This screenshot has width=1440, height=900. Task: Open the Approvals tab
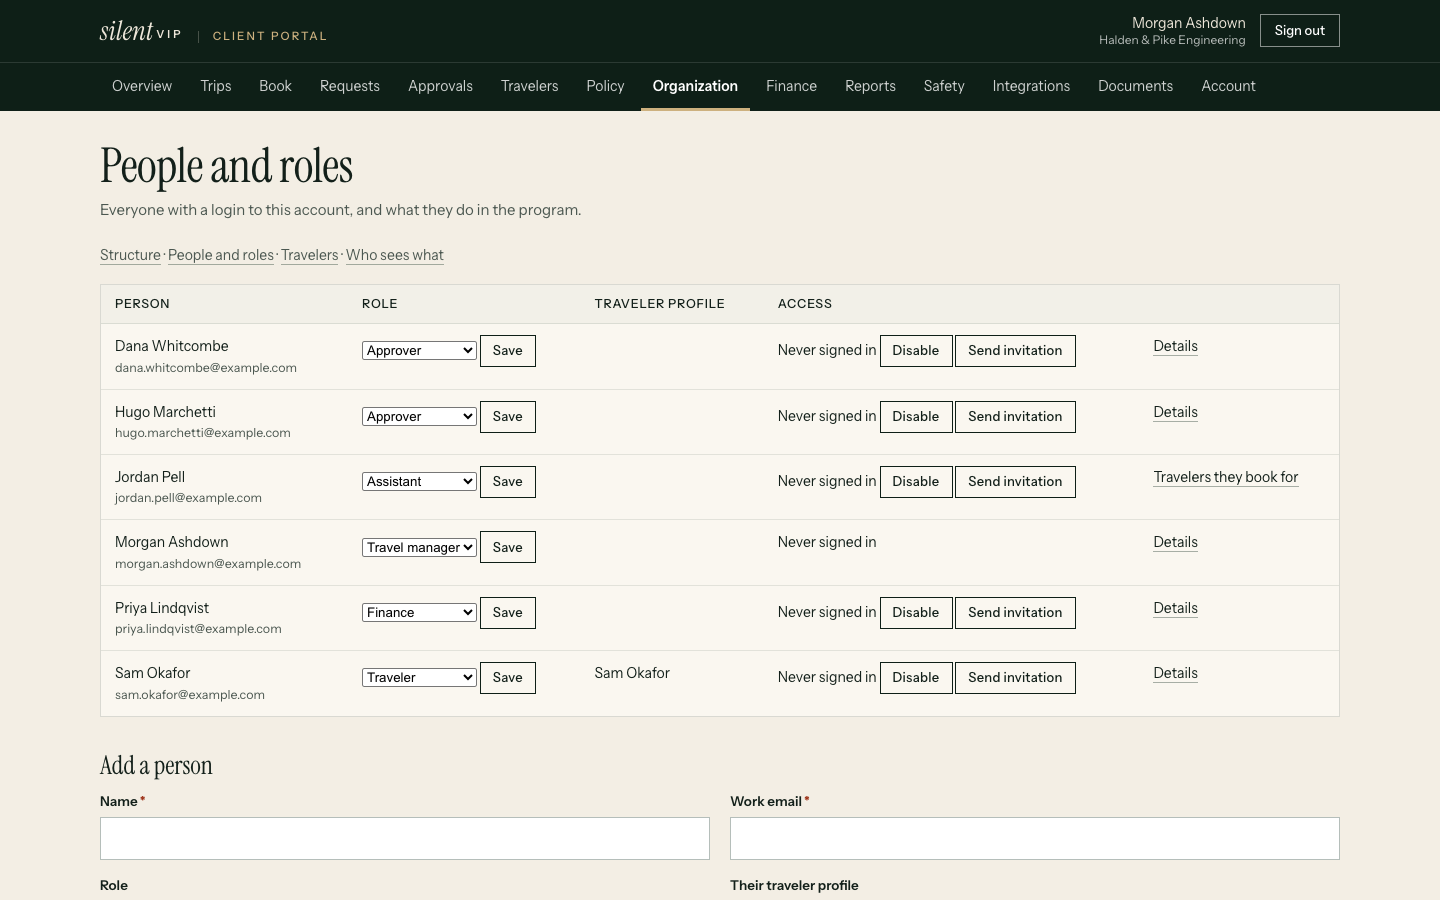[440, 86]
